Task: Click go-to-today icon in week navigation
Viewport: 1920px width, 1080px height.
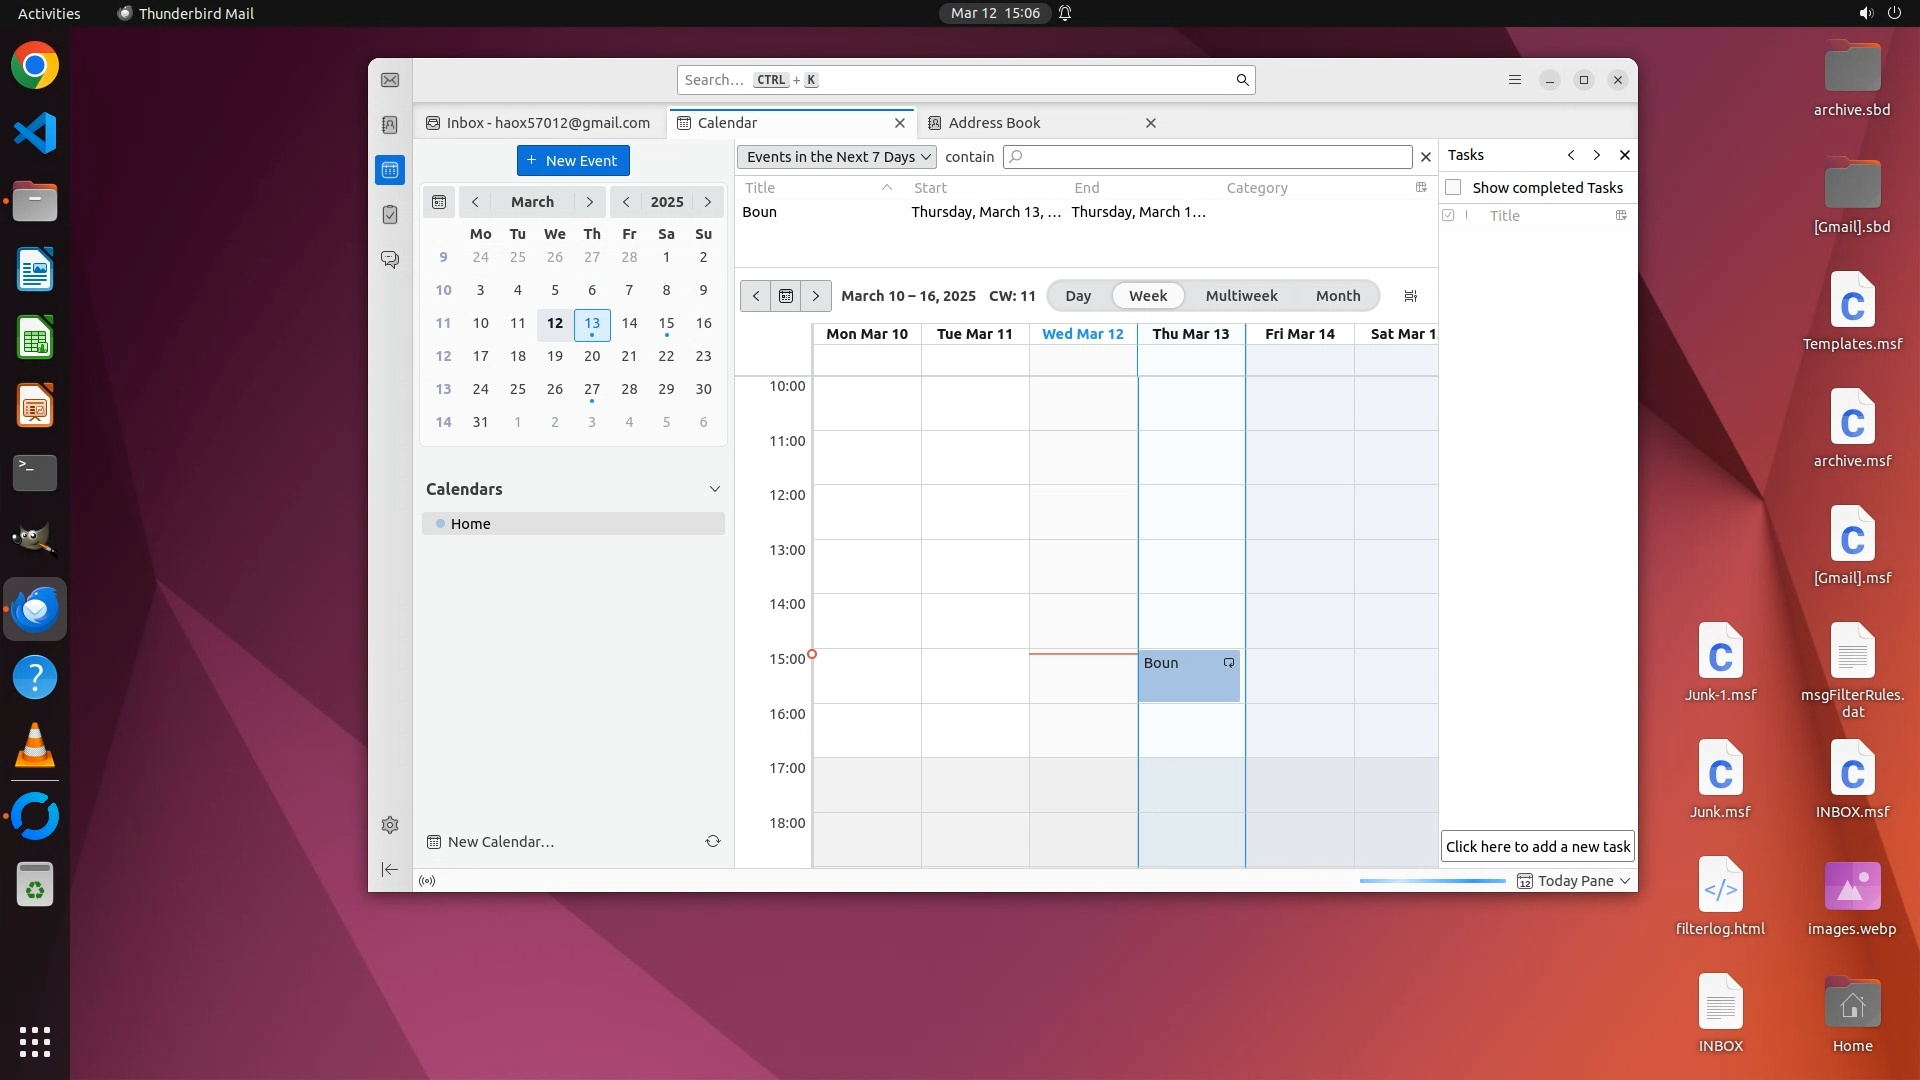Action: pos(786,296)
